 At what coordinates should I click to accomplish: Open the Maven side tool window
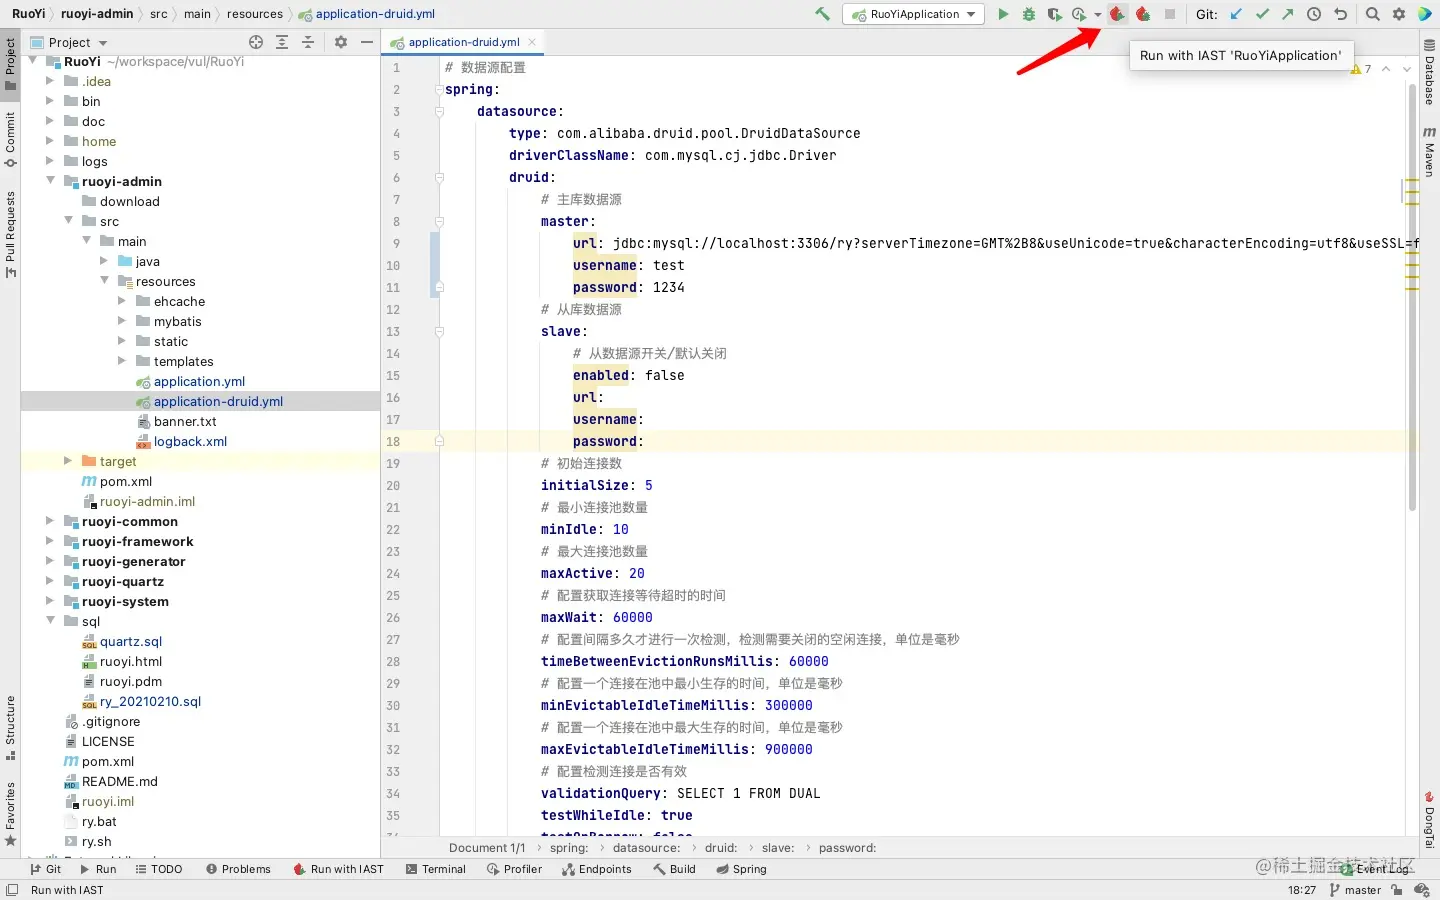(x=1429, y=151)
